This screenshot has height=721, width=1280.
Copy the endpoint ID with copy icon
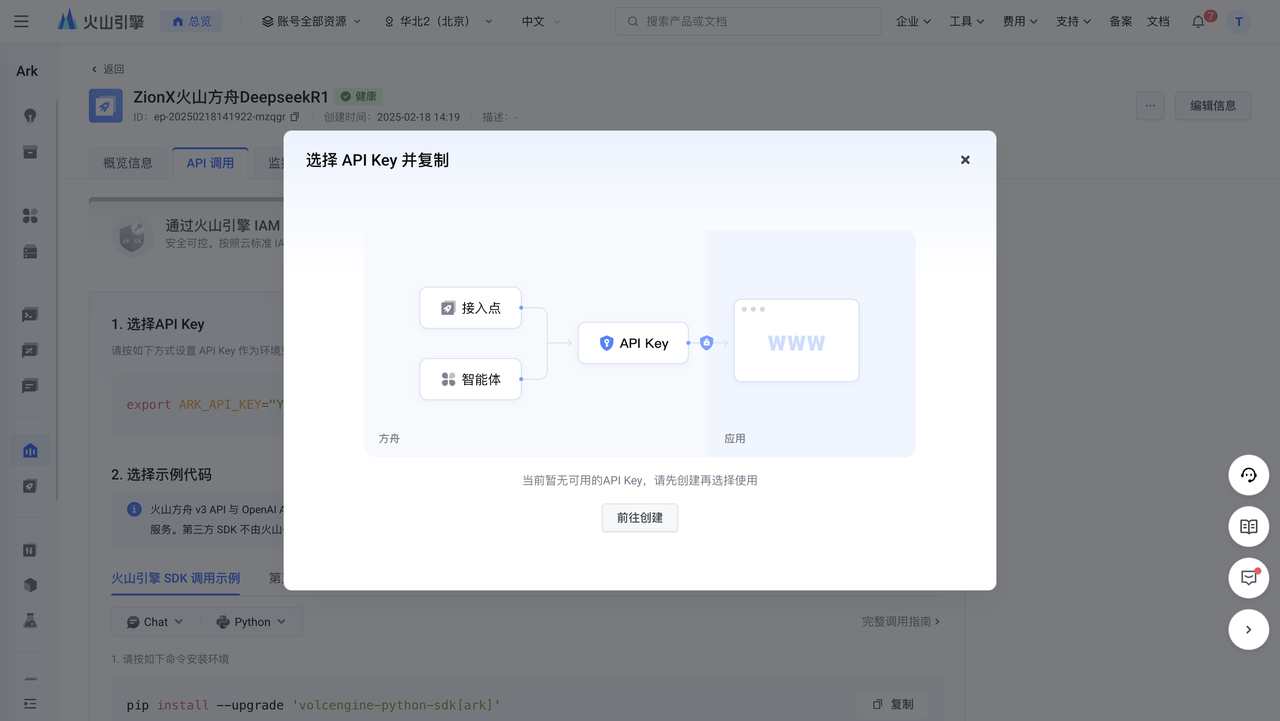pyautogui.click(x=295, y=117)
